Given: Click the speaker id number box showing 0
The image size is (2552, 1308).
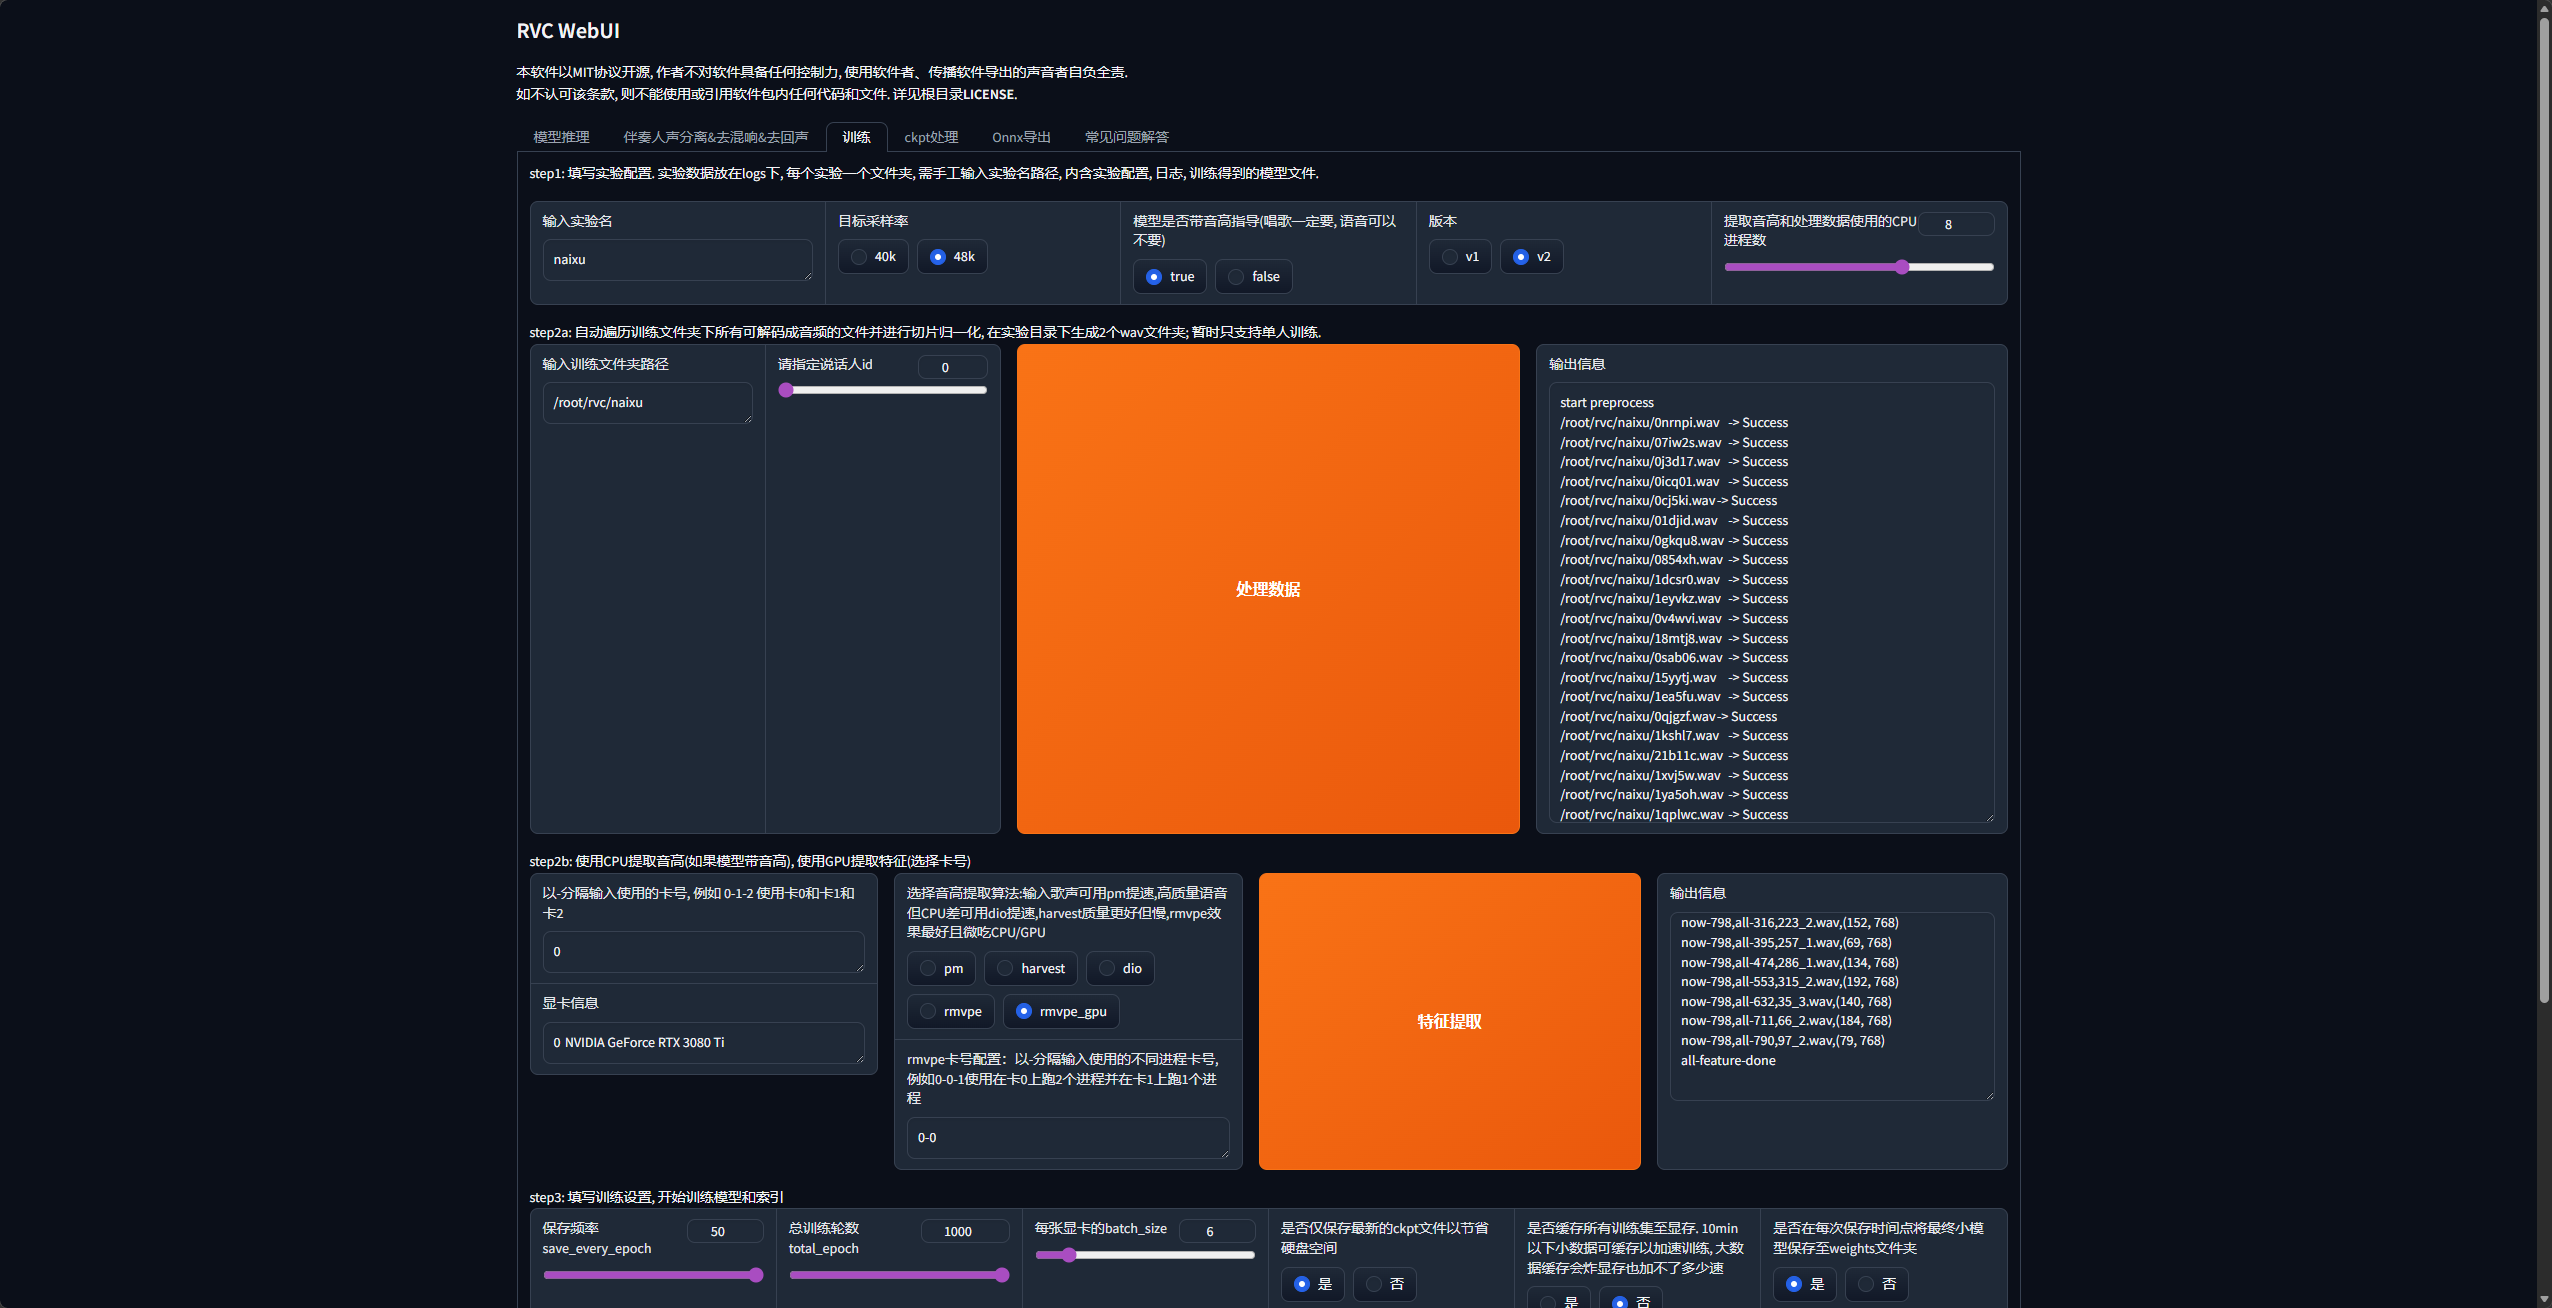Looking at the screenshot, I should [x=952, y=367].
